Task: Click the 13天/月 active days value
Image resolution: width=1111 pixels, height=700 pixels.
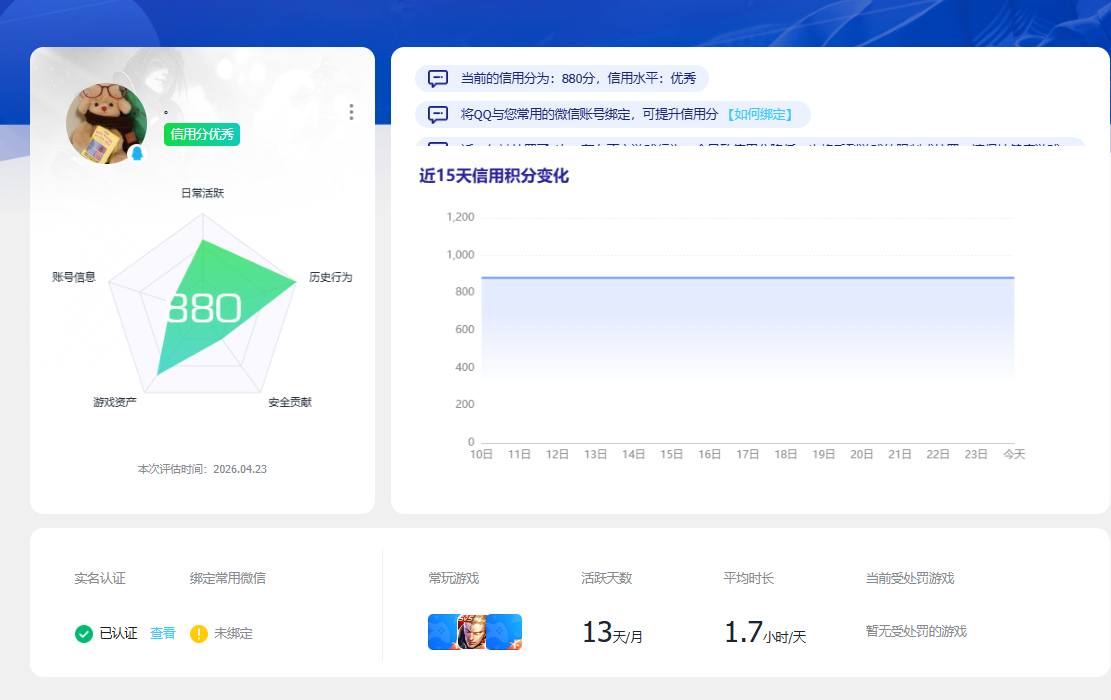Action: pyautogui.click(x=612, y=632)
